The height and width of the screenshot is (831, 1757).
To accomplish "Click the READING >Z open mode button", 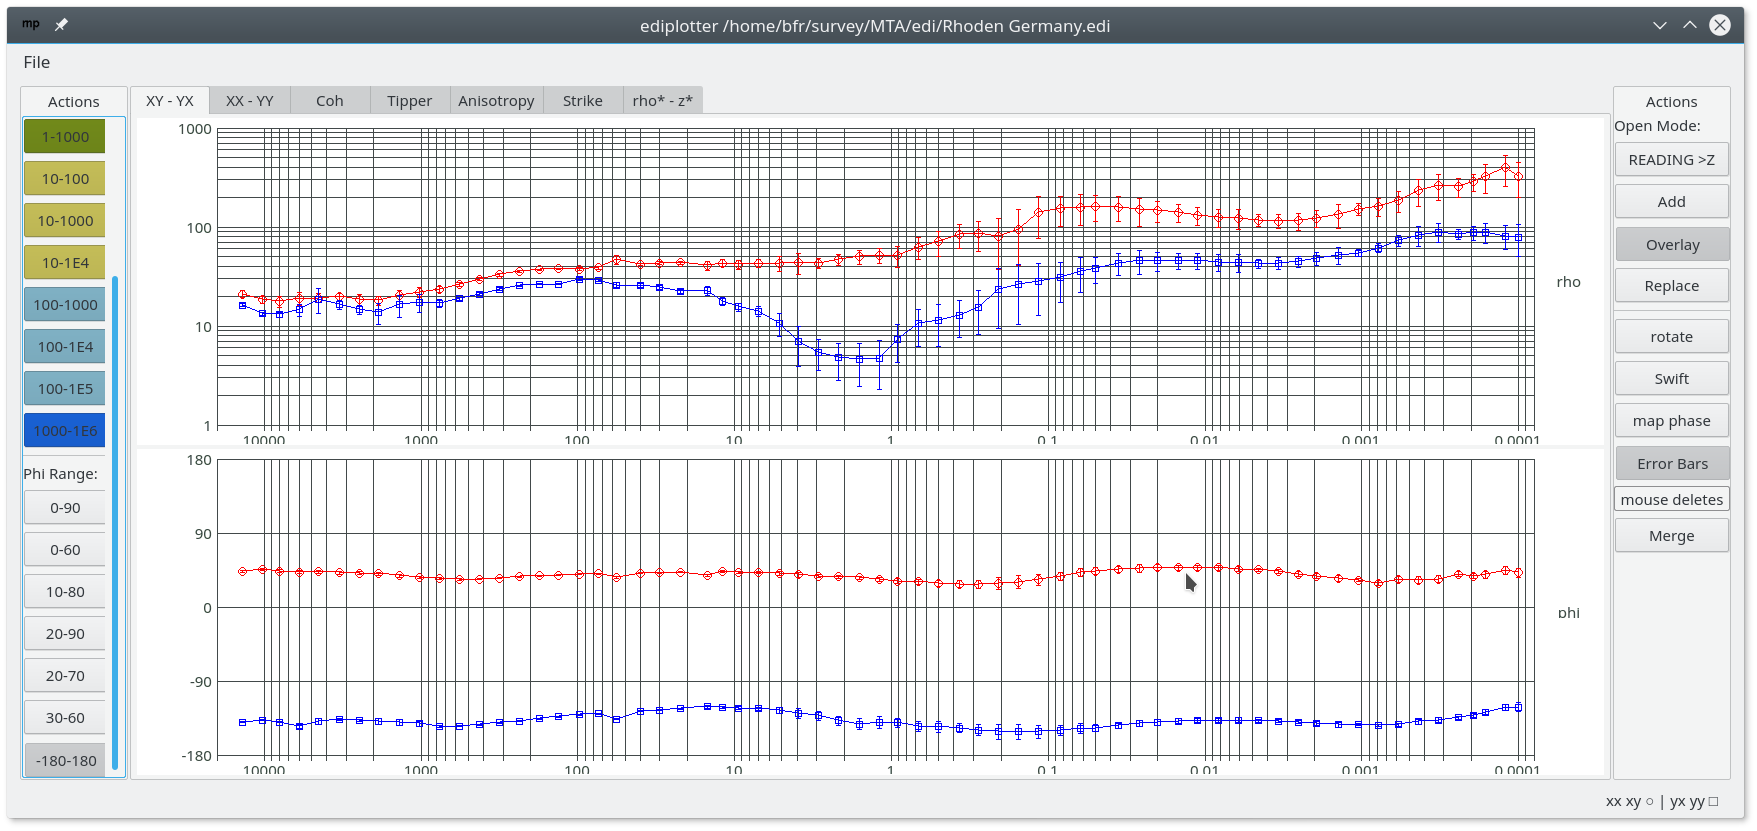I will (x=1671, y=160).
